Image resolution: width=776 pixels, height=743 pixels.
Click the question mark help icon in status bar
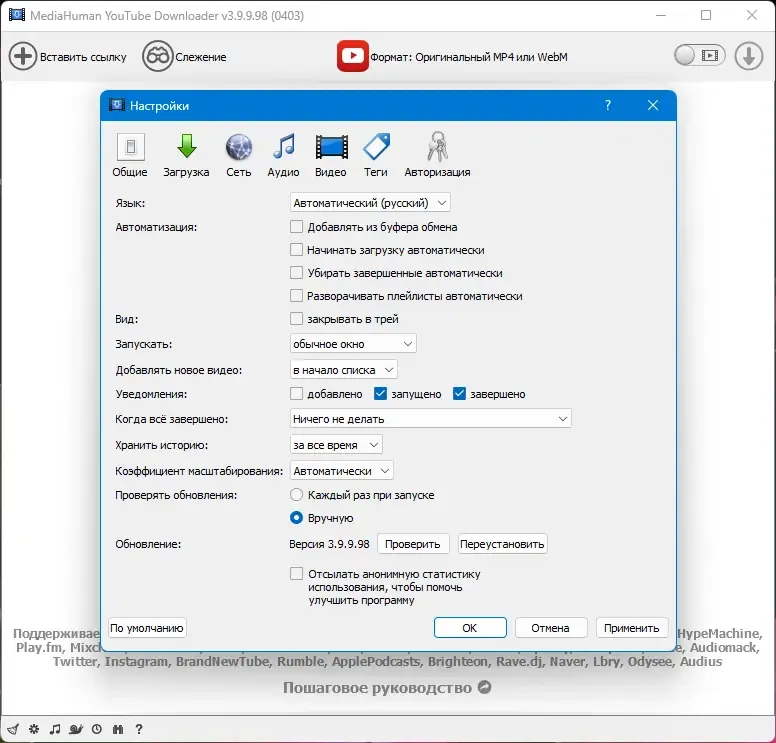pyautogui.click(x=139, y=729)
